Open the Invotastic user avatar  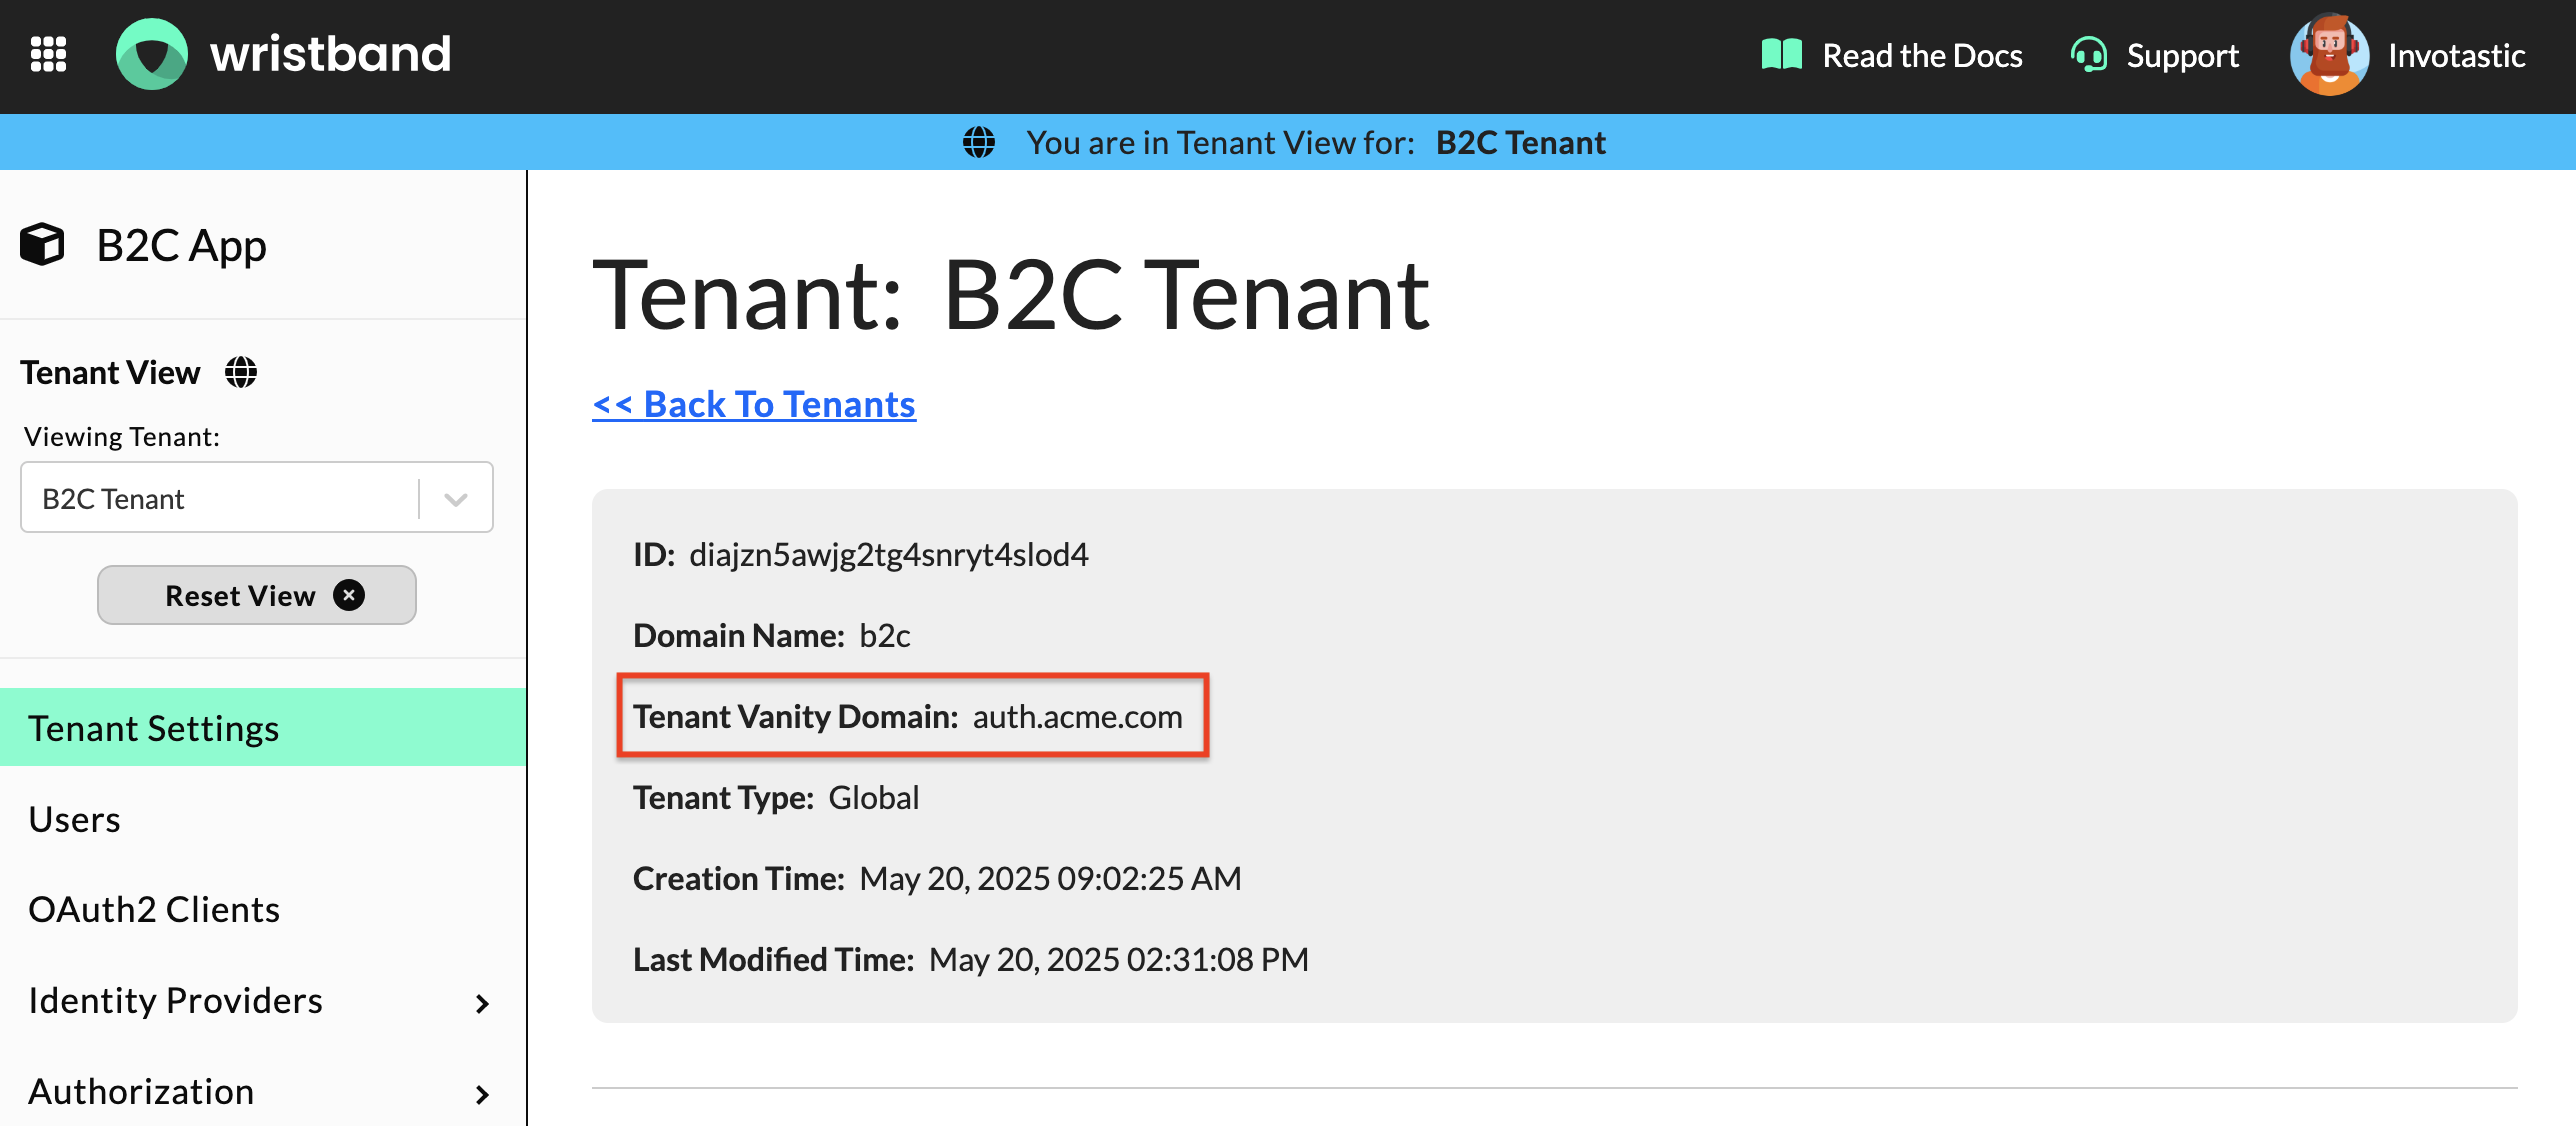click(2329, 55)
